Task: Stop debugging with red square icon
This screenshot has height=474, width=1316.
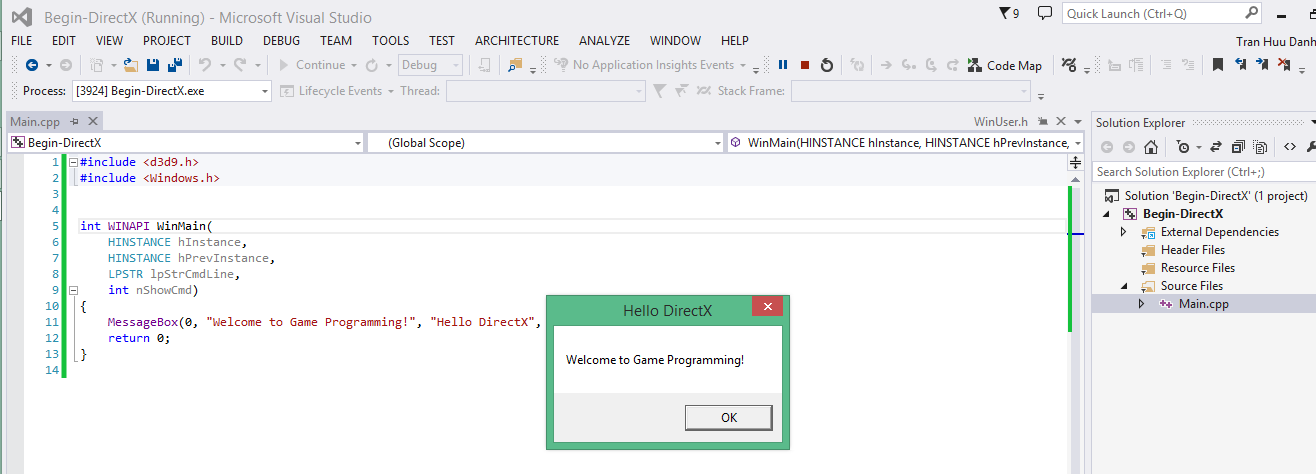Action: click(x=805, y=65)
